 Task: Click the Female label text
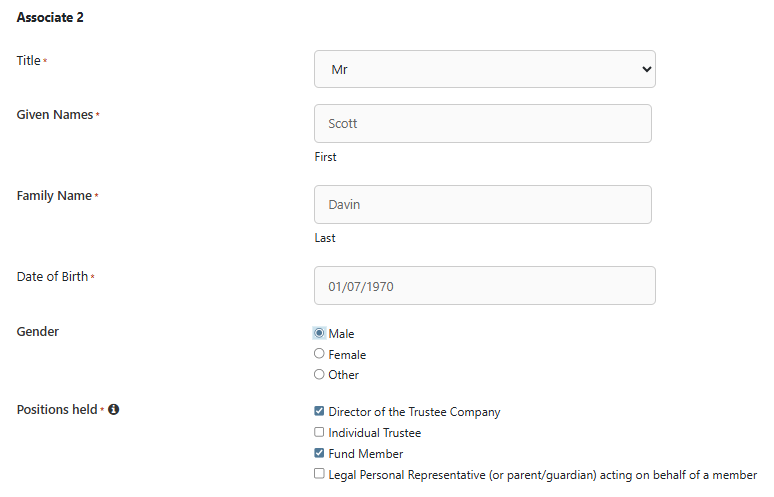pyautogui.click(x=347, y=355)
